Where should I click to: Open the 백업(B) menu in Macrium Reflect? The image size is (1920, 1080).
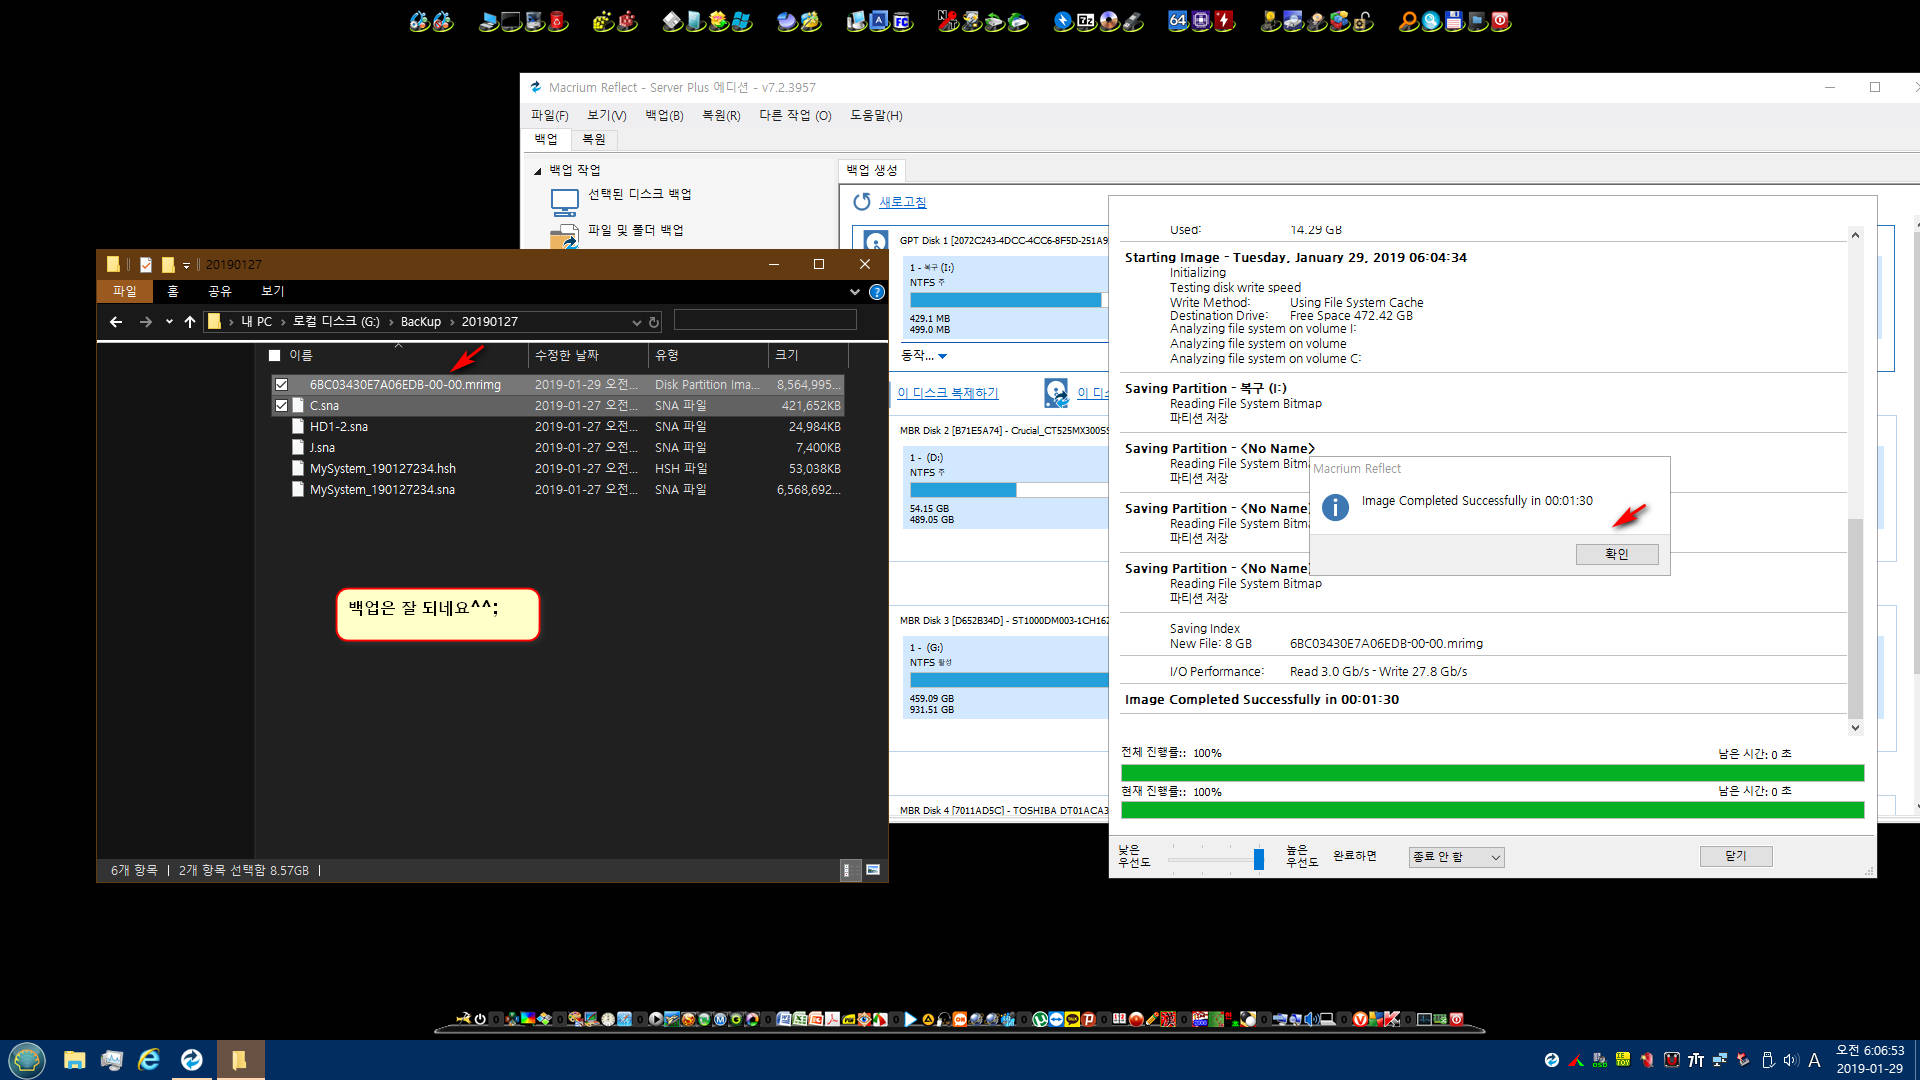(664, 115)
